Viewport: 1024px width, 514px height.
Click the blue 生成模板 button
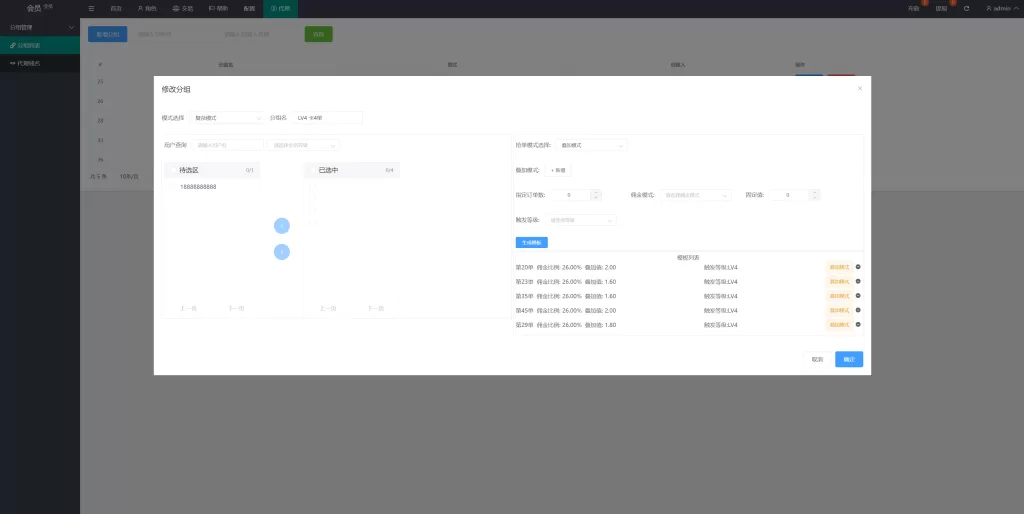tap(531, 242)
